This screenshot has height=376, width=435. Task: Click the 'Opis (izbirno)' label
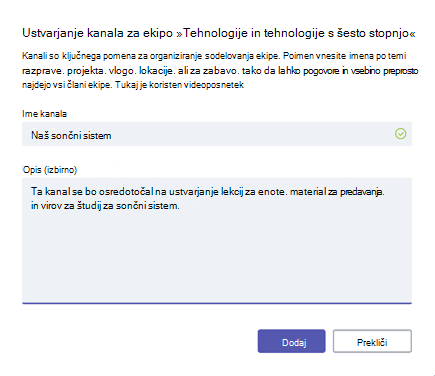click(x=50, y=170)
